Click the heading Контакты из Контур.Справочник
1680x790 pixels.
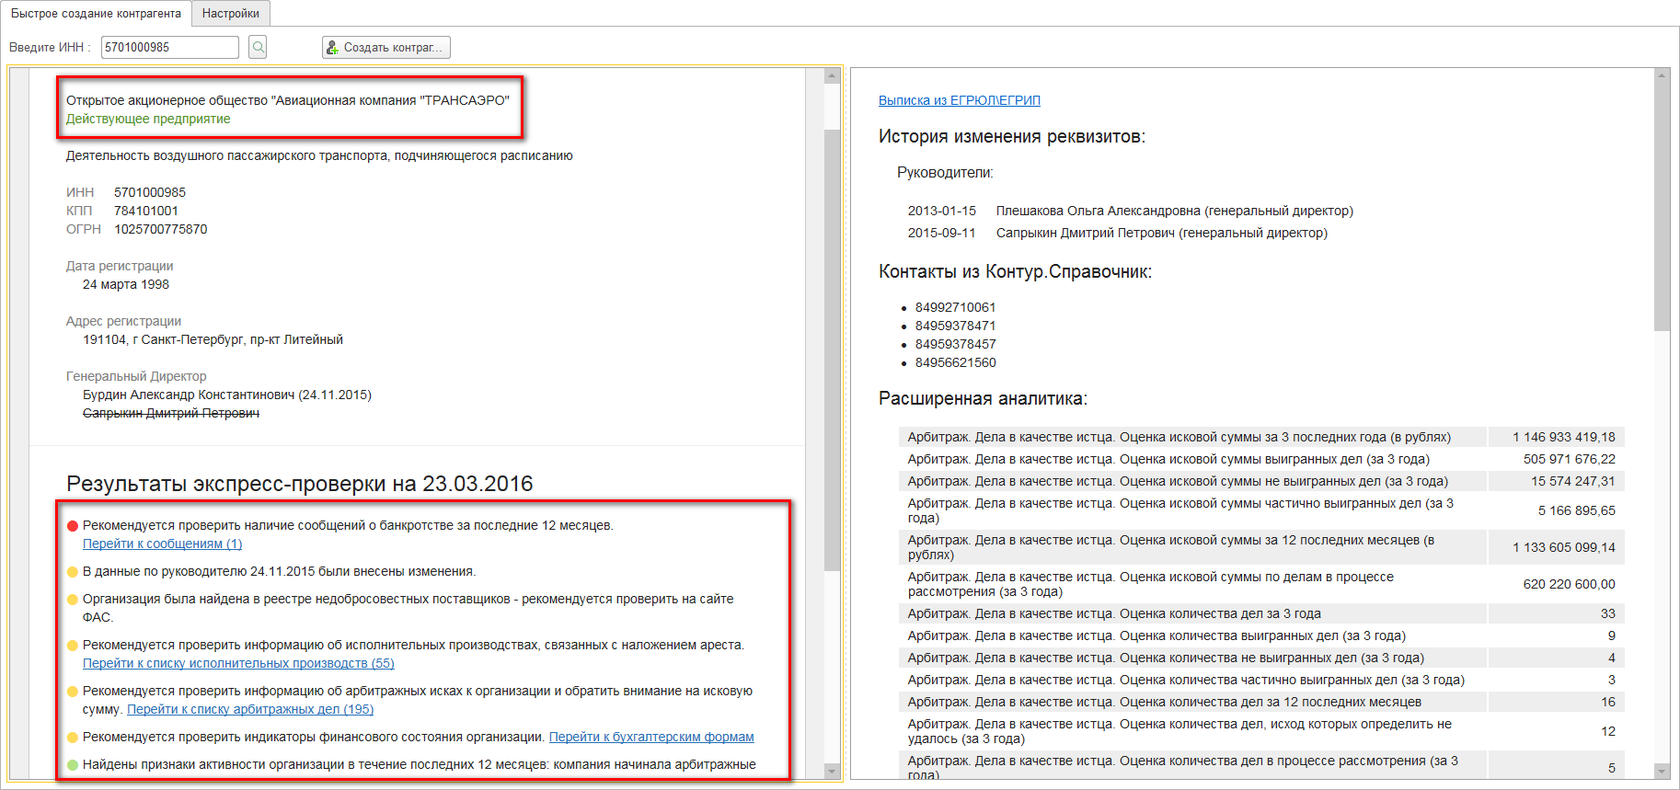(x=1015, y=272)
